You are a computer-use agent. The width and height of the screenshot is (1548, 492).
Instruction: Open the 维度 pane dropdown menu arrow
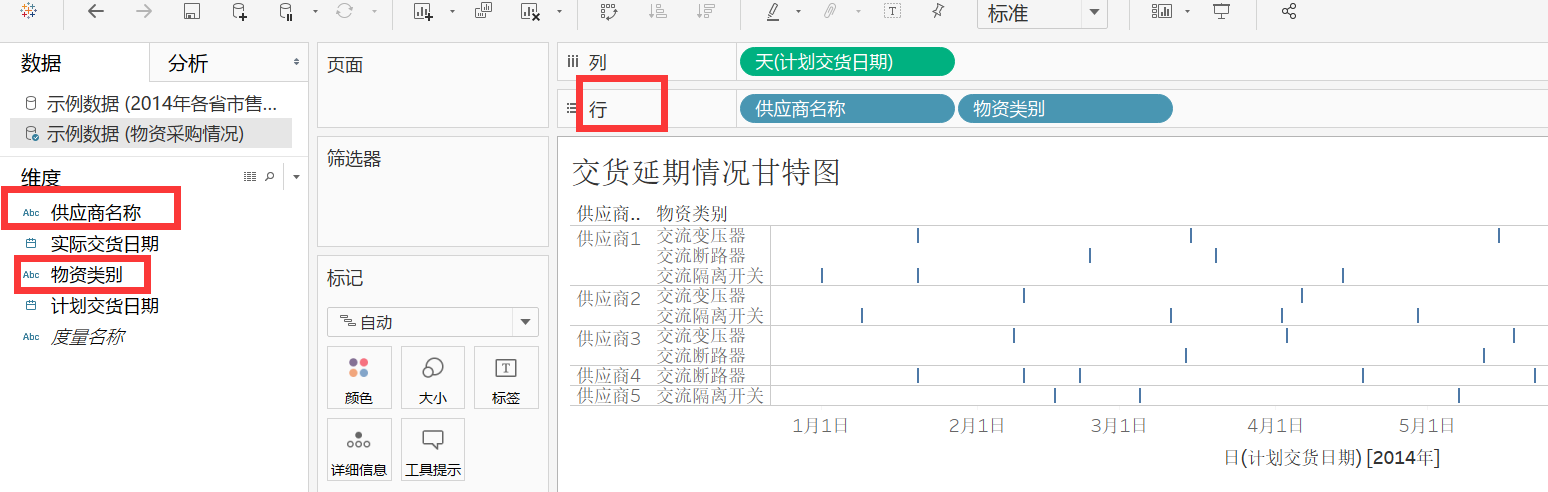pyautogui.click(x=296, y=177)
